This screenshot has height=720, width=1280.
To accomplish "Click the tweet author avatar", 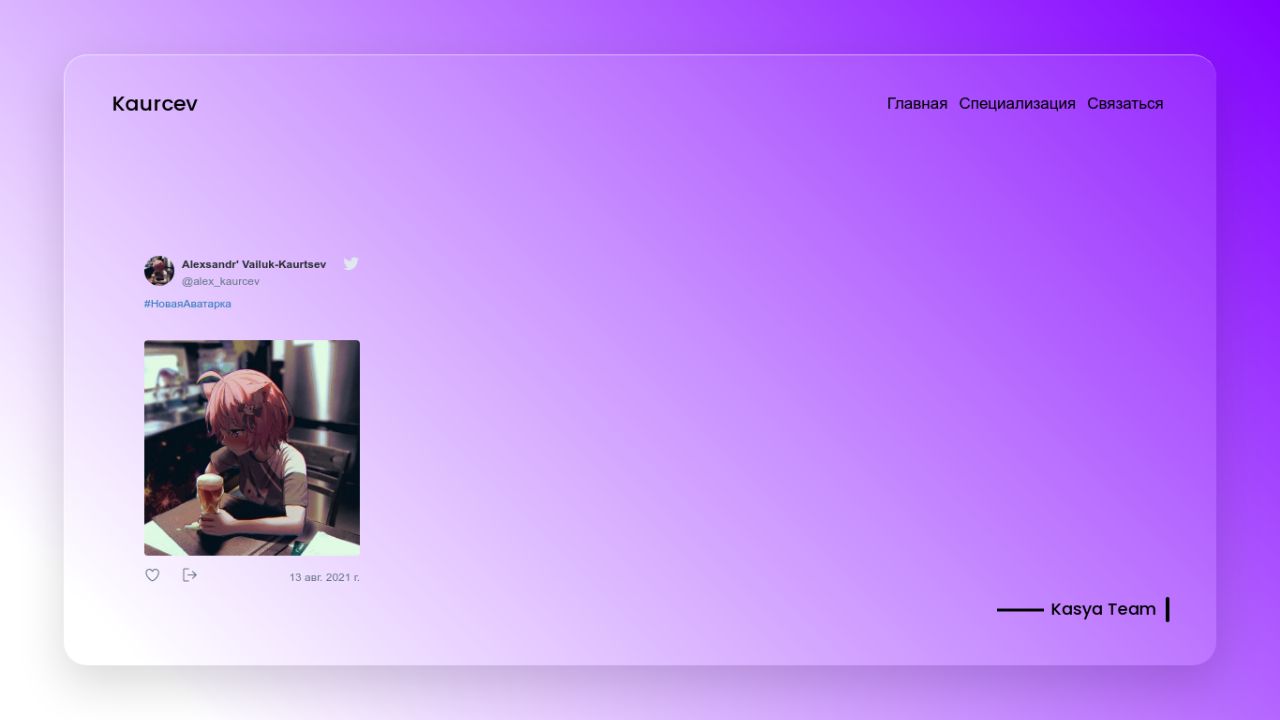I will coord(159,271).
